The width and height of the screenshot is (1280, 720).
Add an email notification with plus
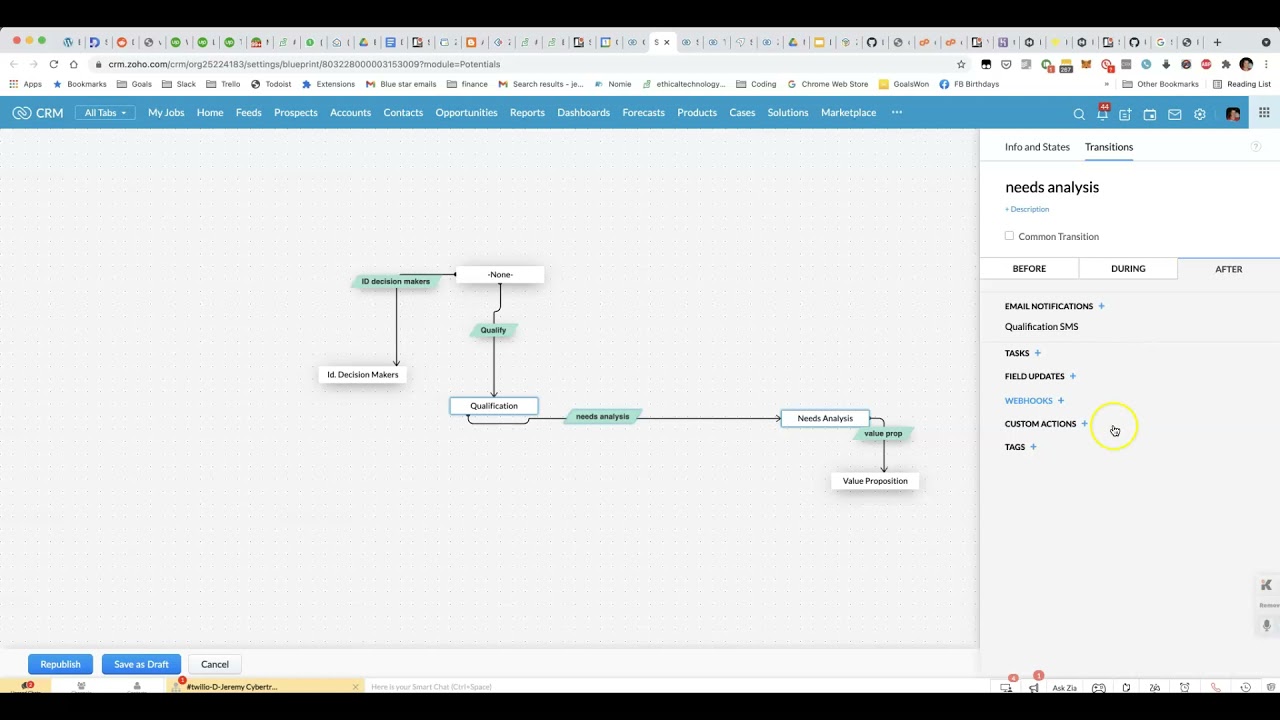click(1101, 306)
